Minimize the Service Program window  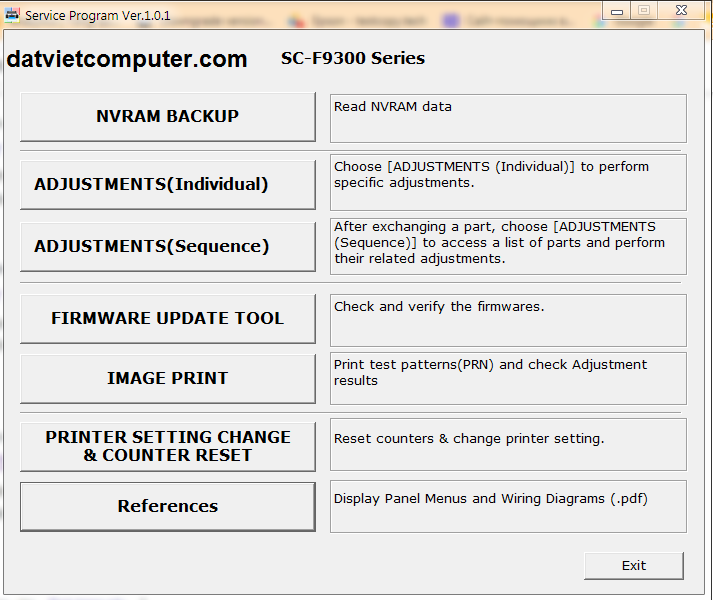[618, 11]
